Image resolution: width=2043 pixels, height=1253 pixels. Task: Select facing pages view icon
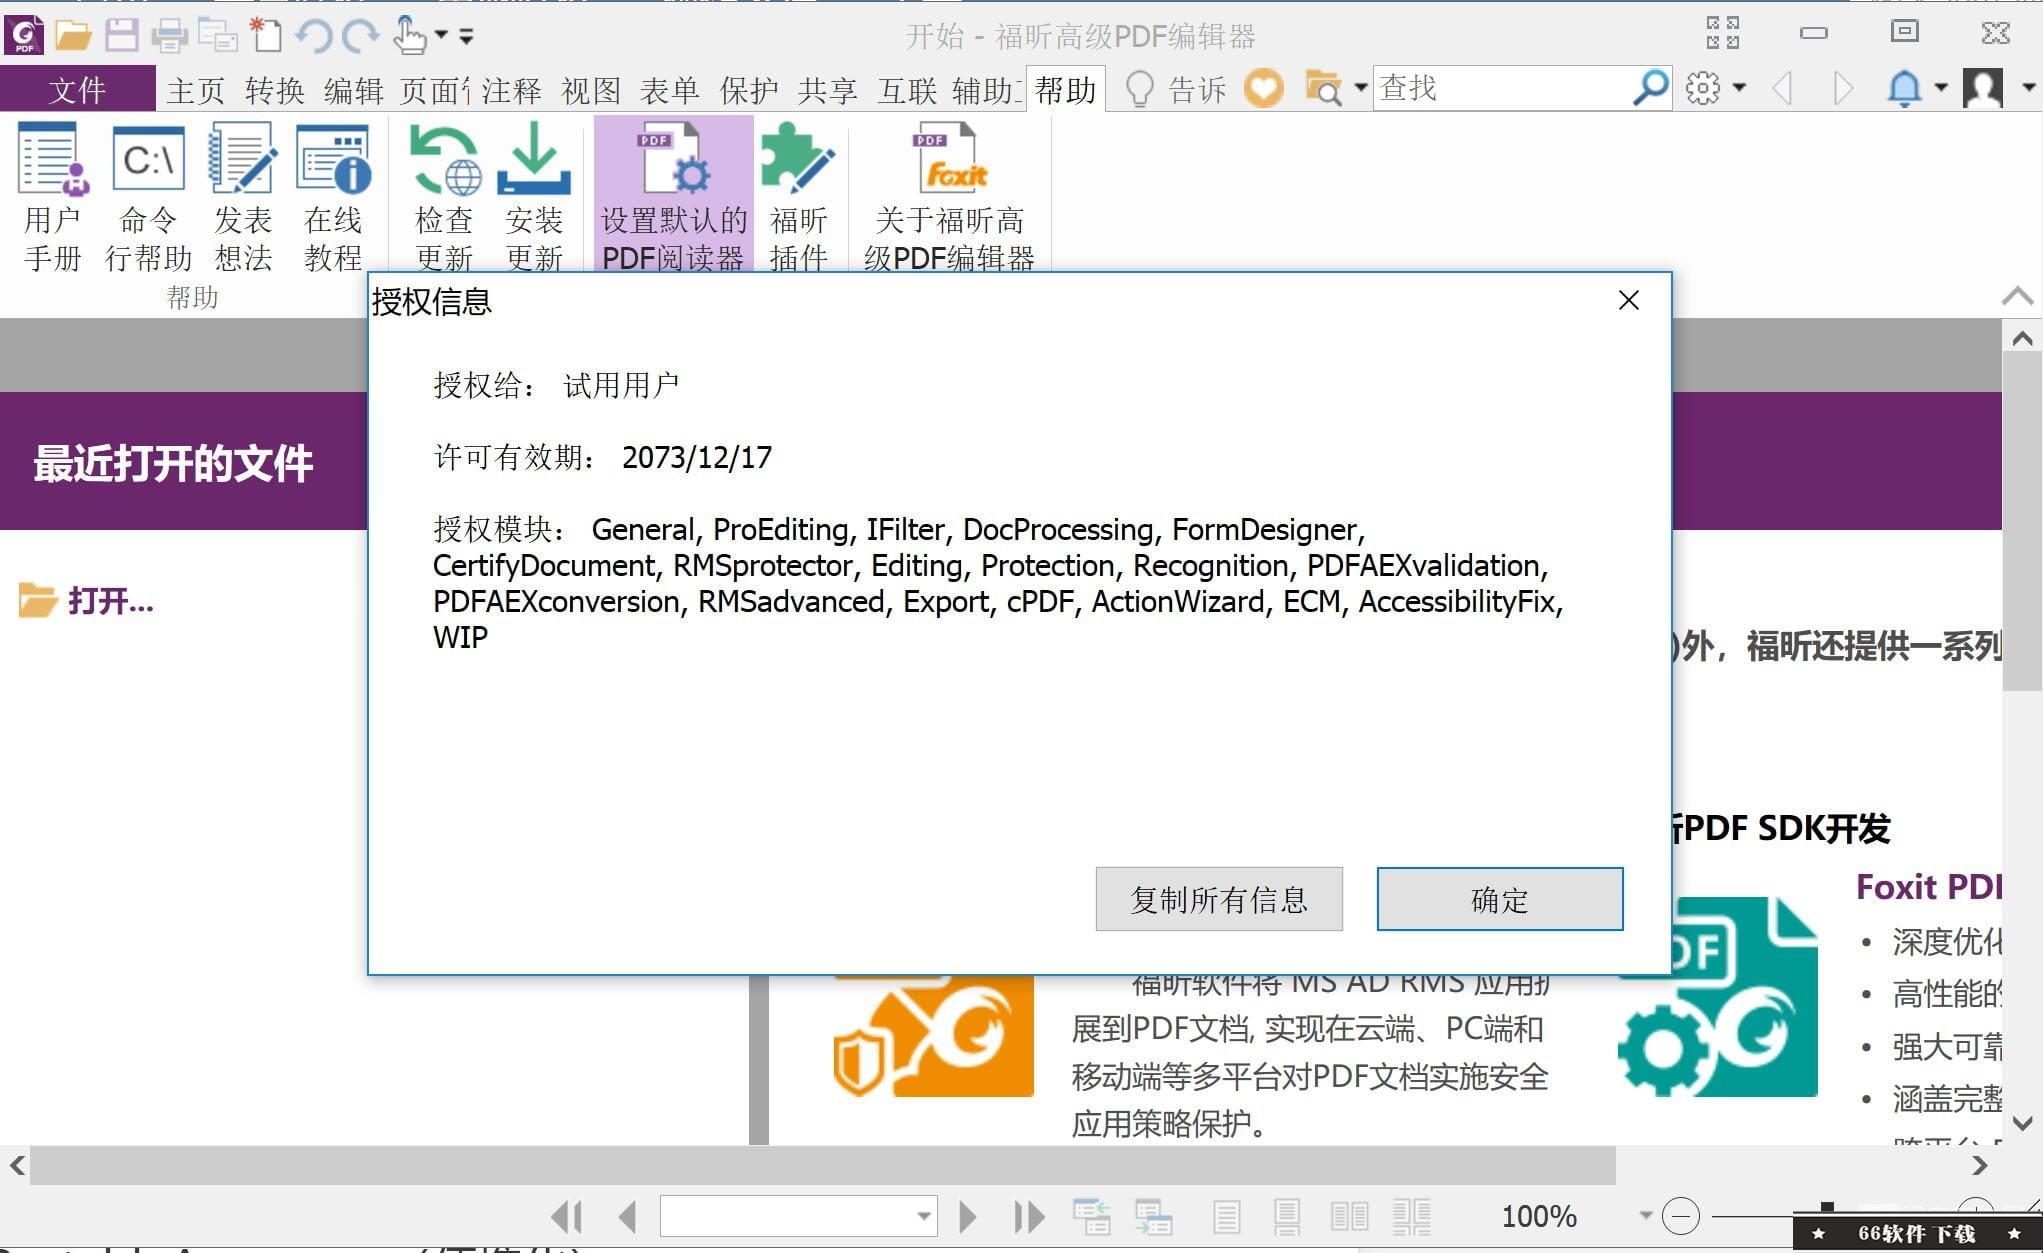(x=1350, y=1217)
